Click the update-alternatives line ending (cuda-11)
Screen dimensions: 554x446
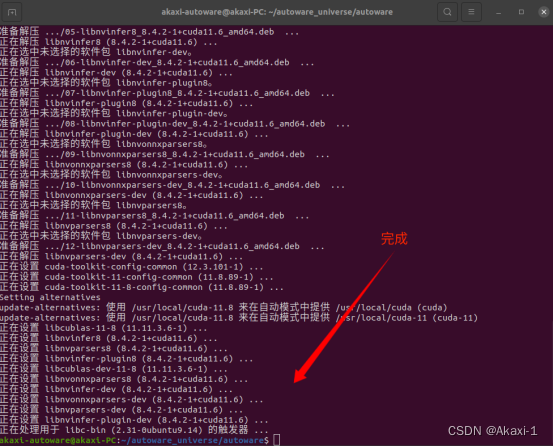click(x=239, y=318)
